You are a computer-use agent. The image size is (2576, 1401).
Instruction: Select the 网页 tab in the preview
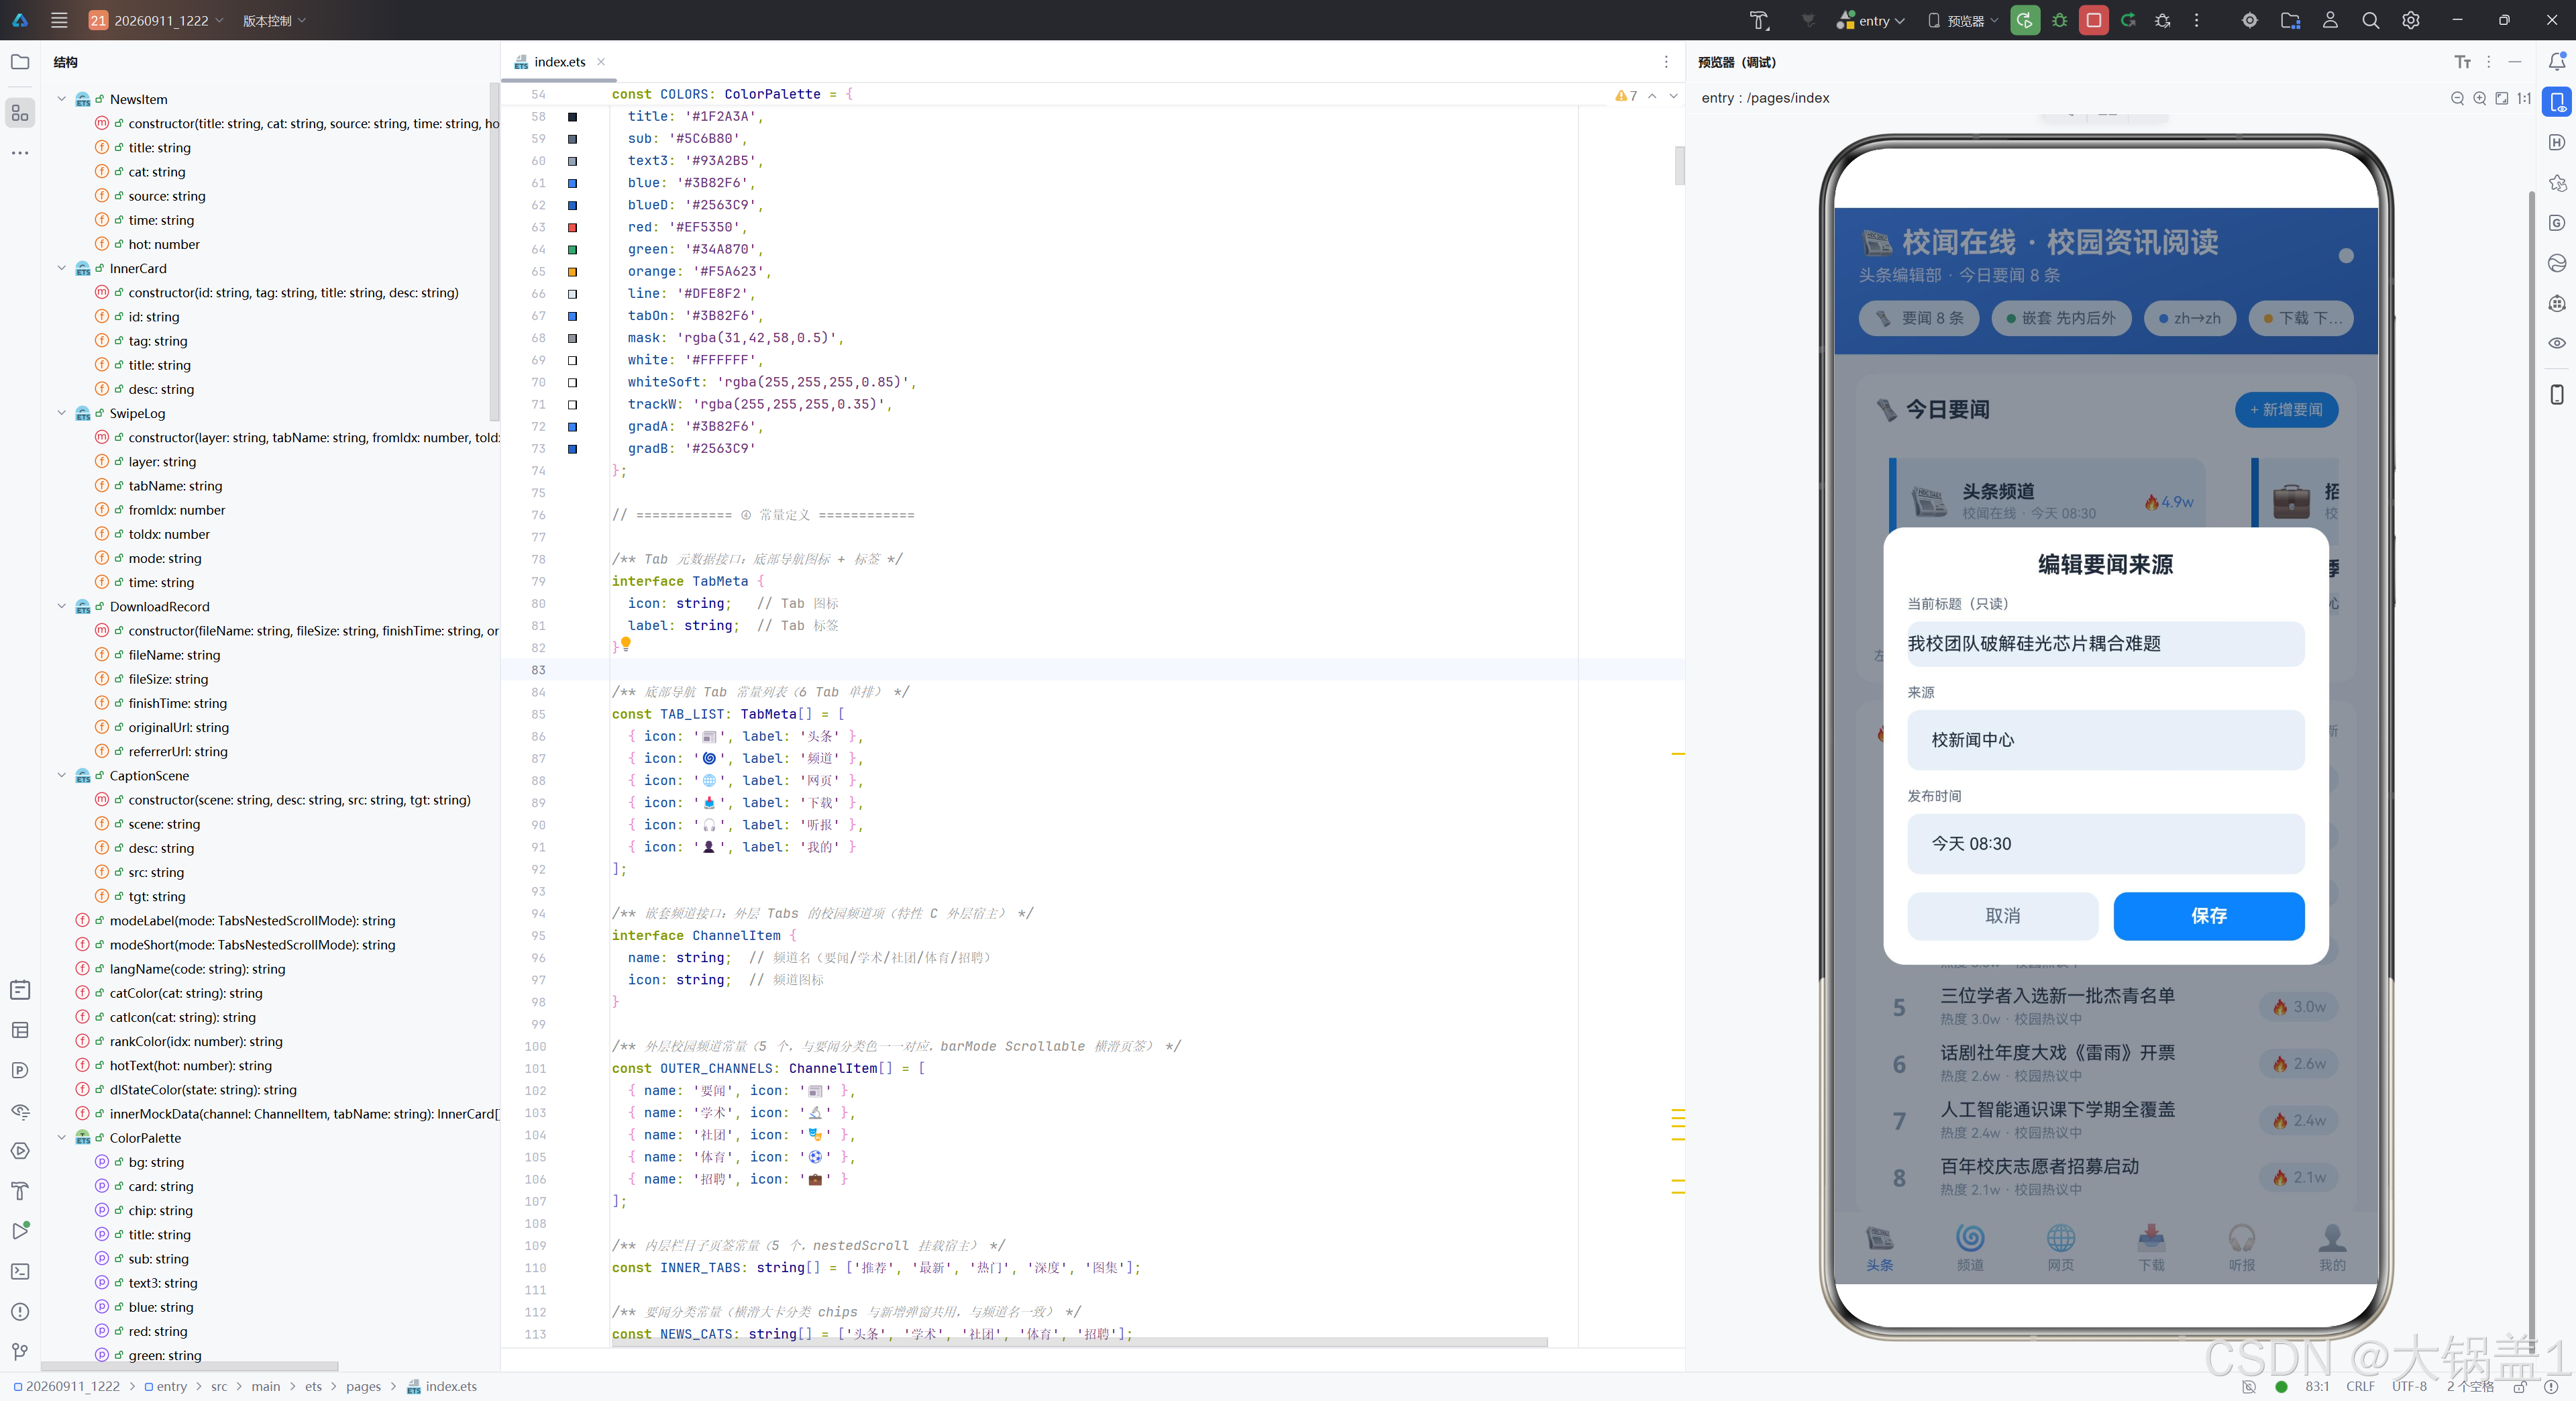(x=2060, y=1248)
